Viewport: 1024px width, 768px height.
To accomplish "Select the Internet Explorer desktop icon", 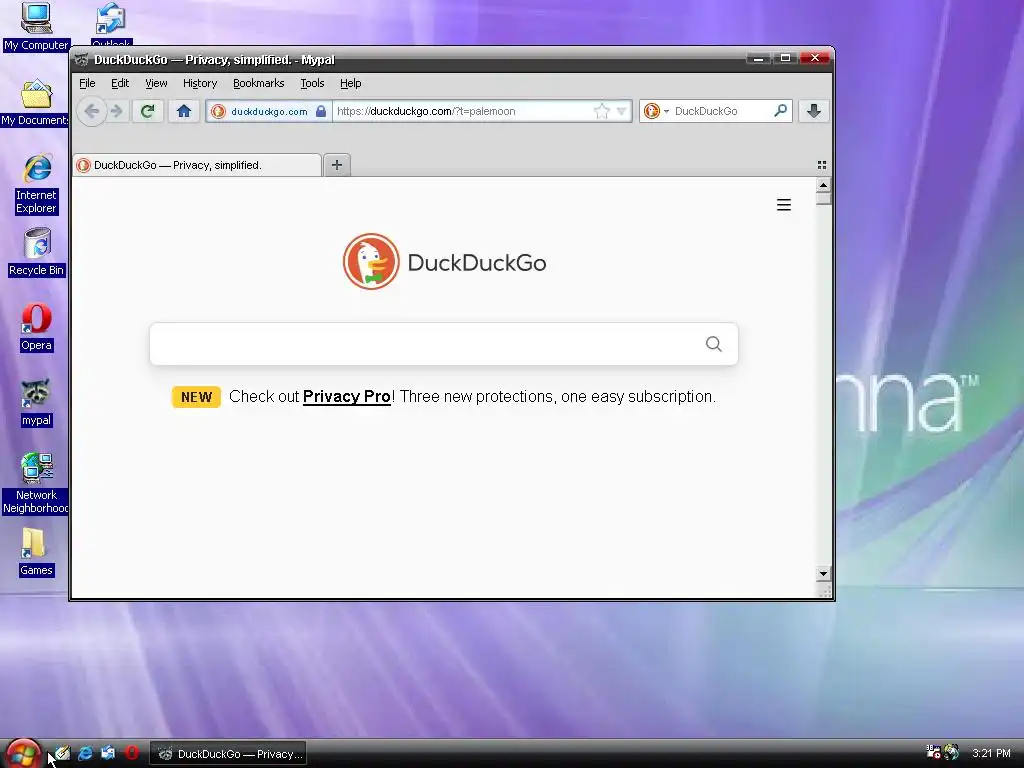I will pos(37,184).
